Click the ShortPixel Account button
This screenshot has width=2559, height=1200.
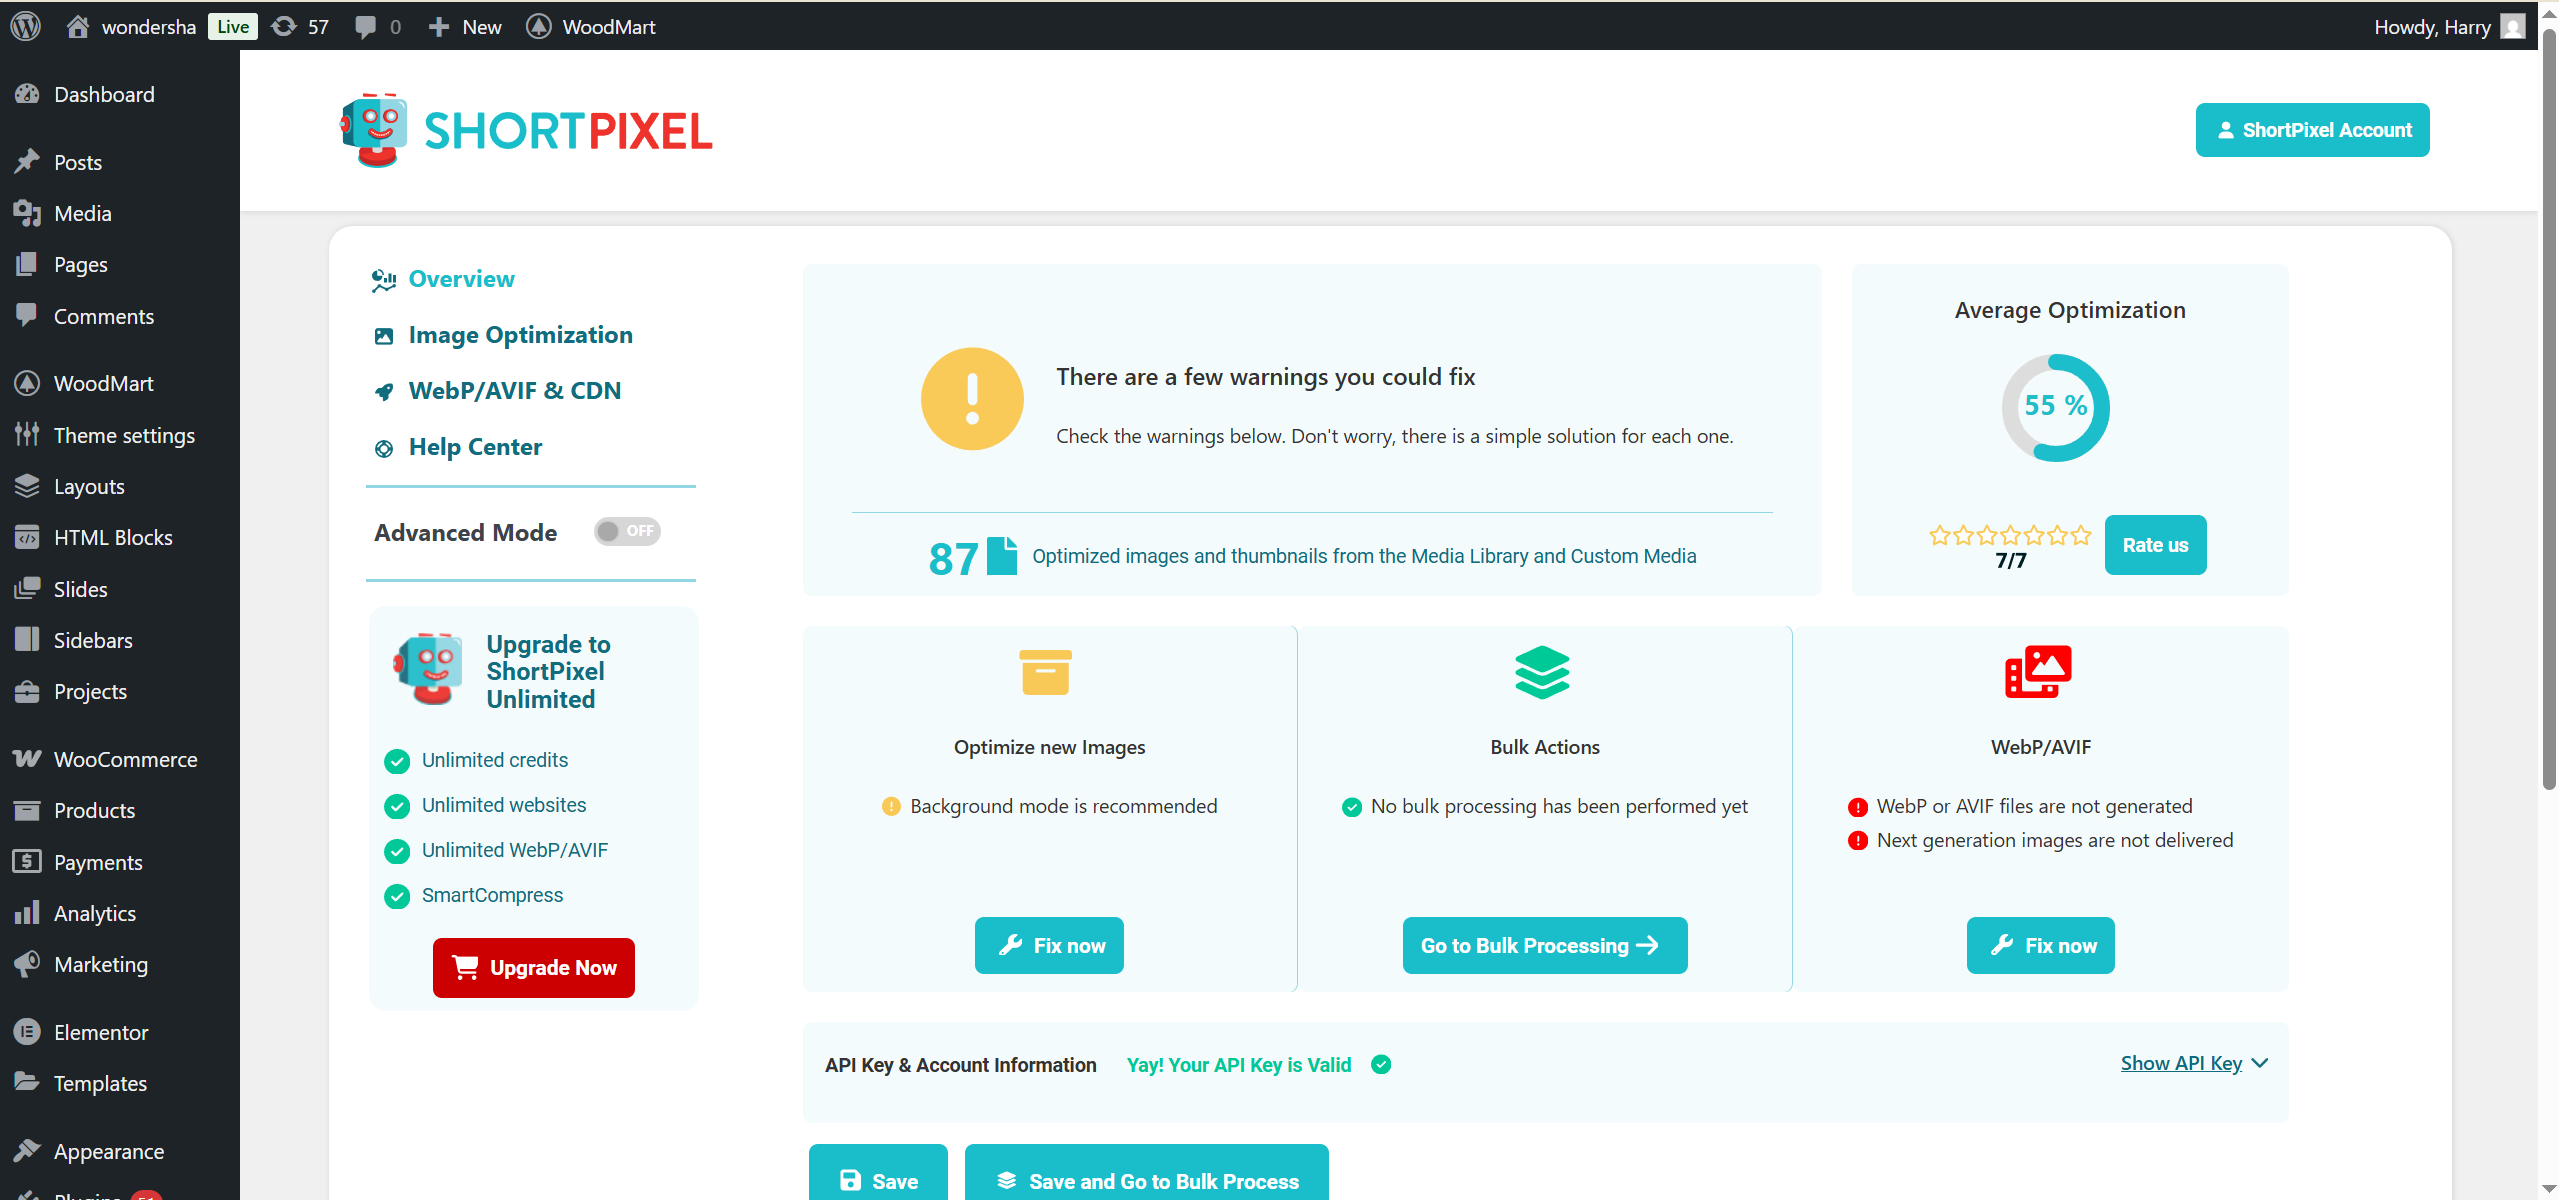click(2311, 130)
